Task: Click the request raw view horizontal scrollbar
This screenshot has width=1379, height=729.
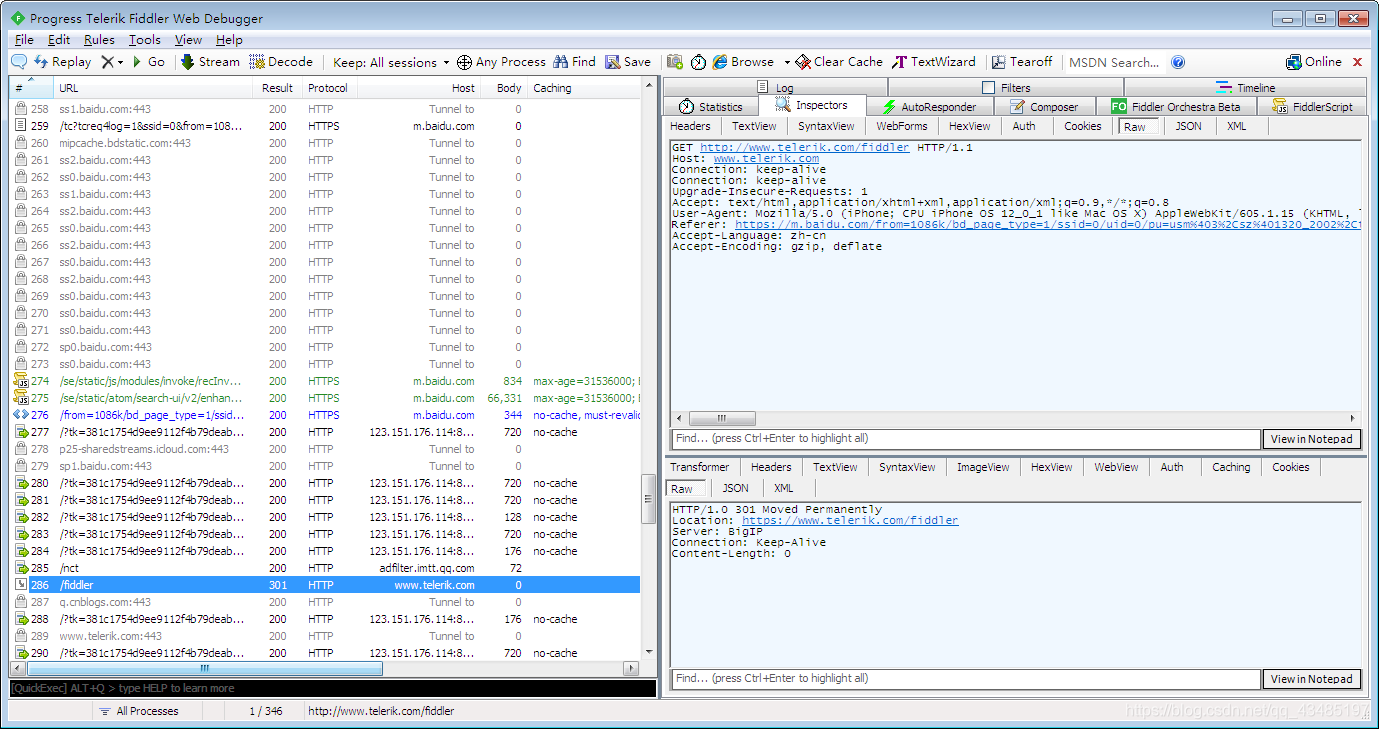Action: (x=722, y=418)
